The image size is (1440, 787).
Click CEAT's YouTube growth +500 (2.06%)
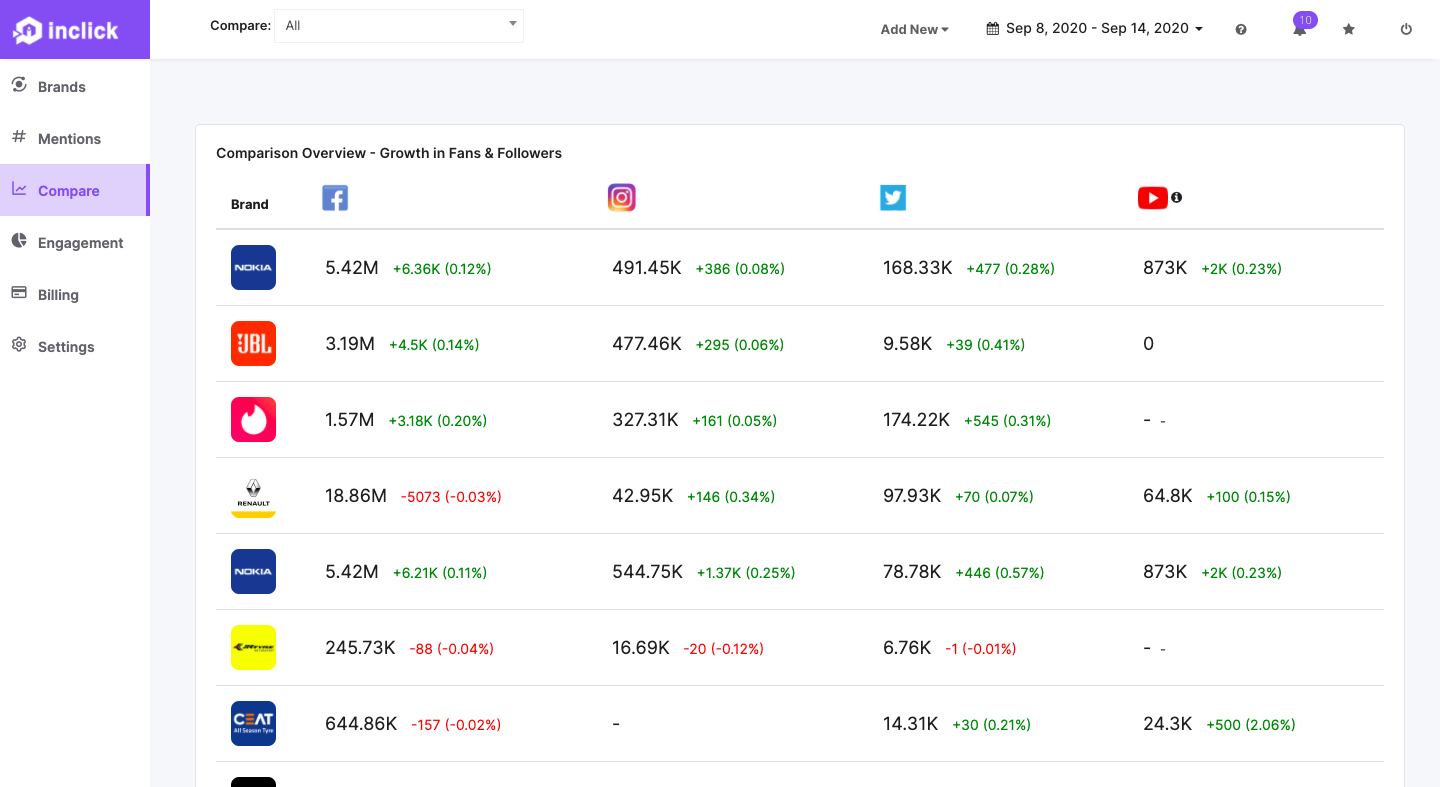tap(1251, 725)
